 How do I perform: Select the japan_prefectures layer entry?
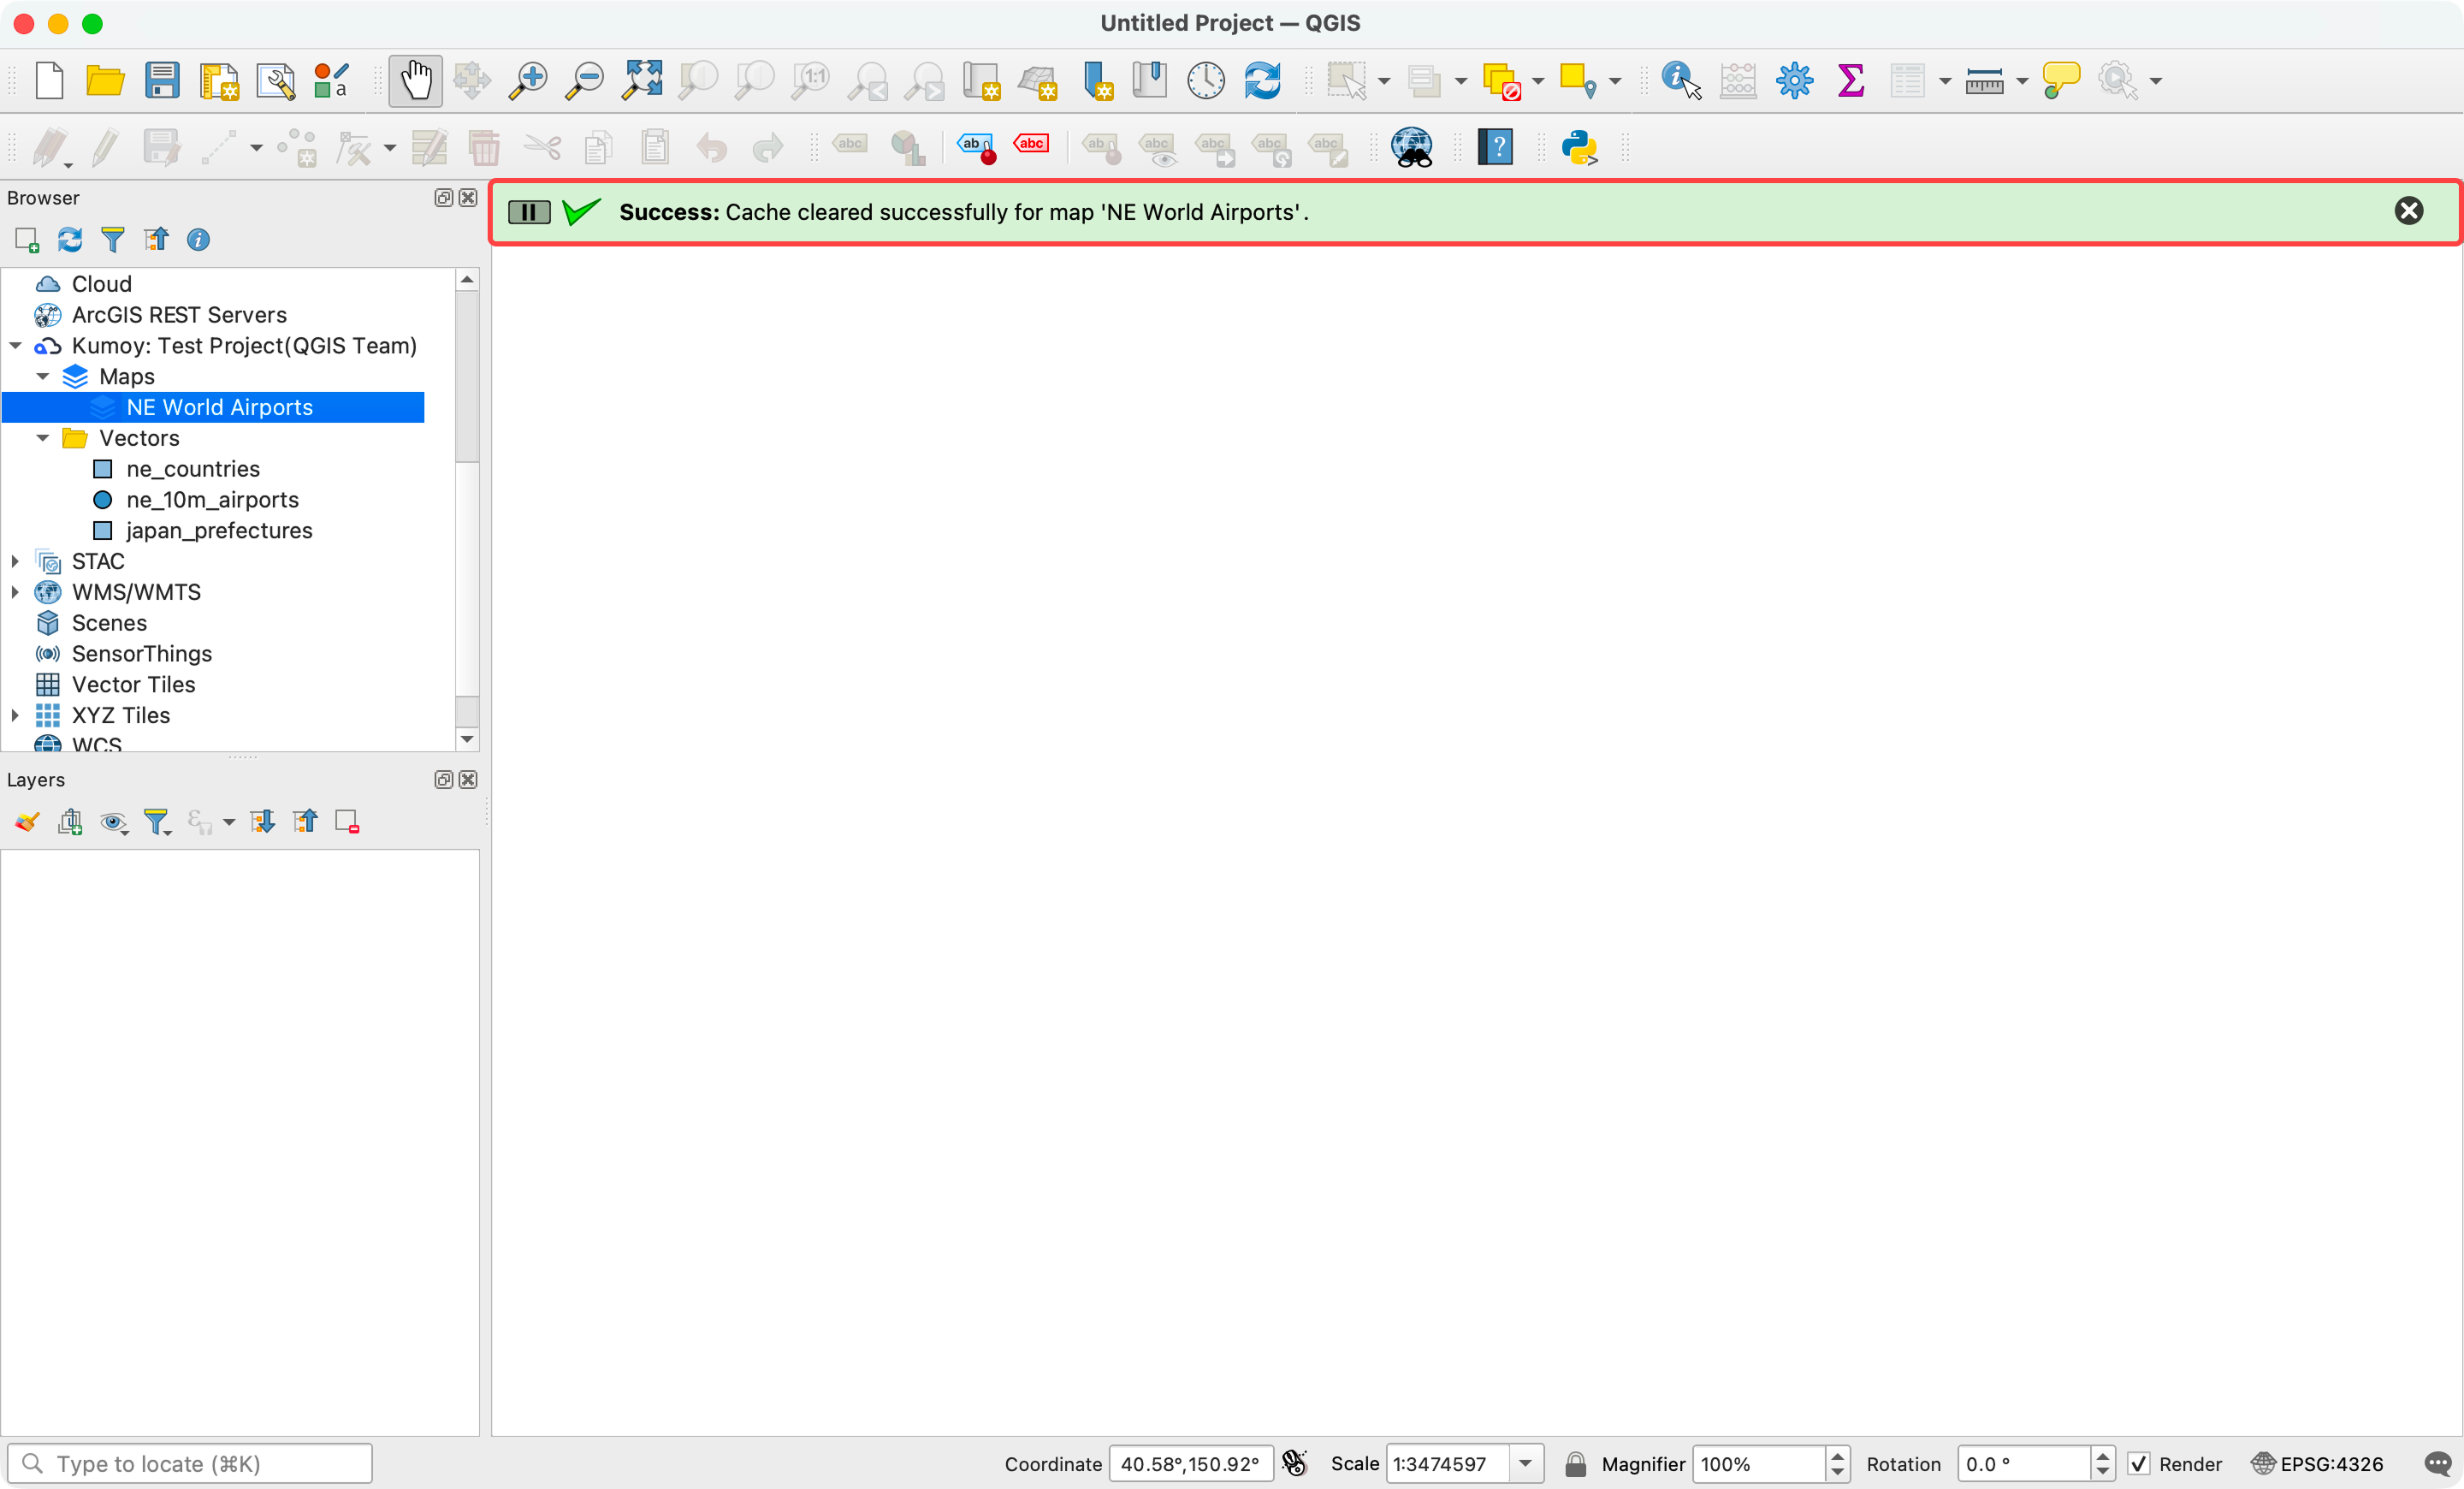pos(219,531)
